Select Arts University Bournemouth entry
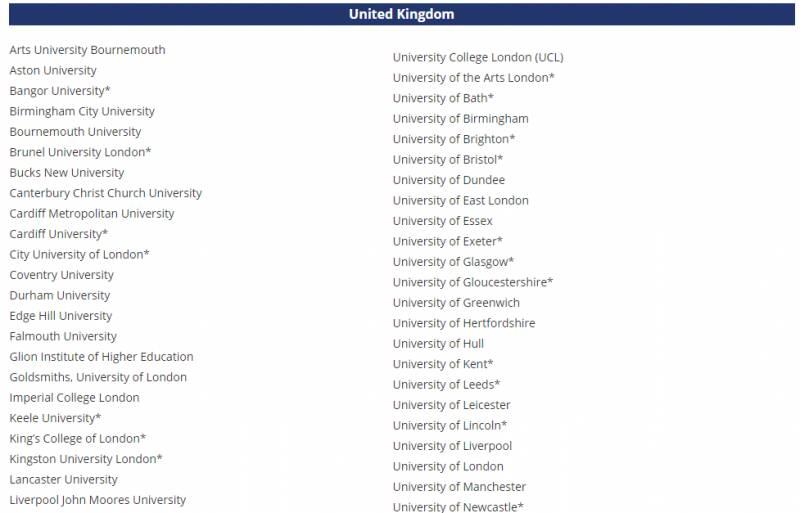Image resolution: width=800 pixels, height=513 pixels. [87, 50]
